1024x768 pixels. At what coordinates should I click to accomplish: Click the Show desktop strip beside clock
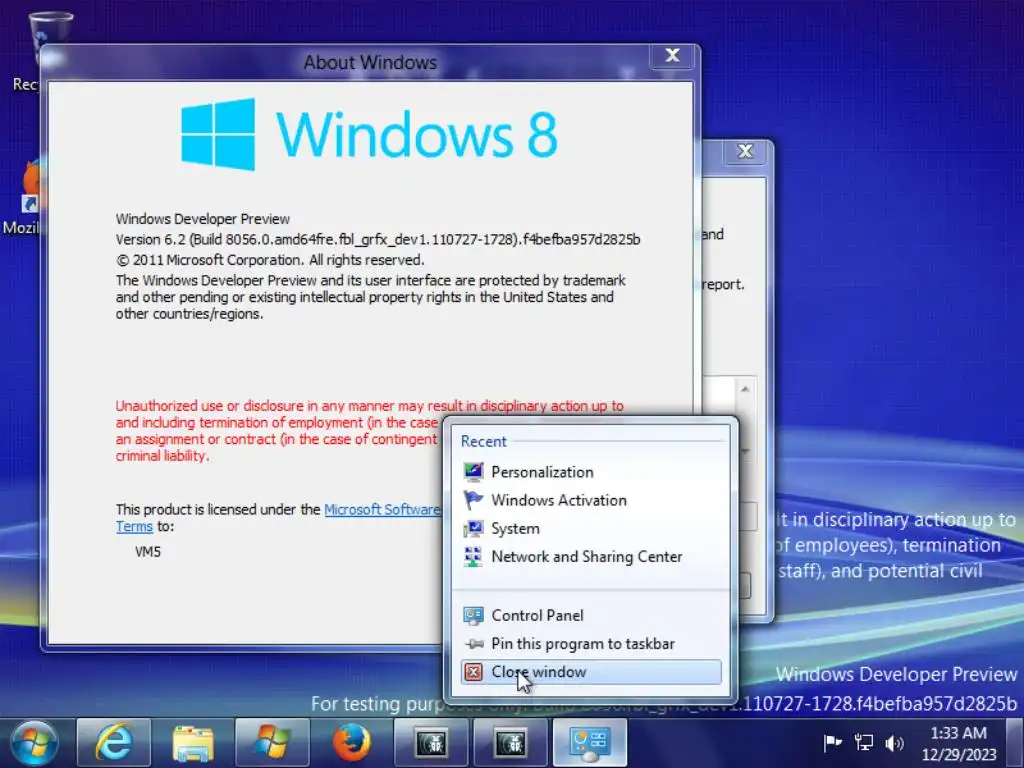1015,743
